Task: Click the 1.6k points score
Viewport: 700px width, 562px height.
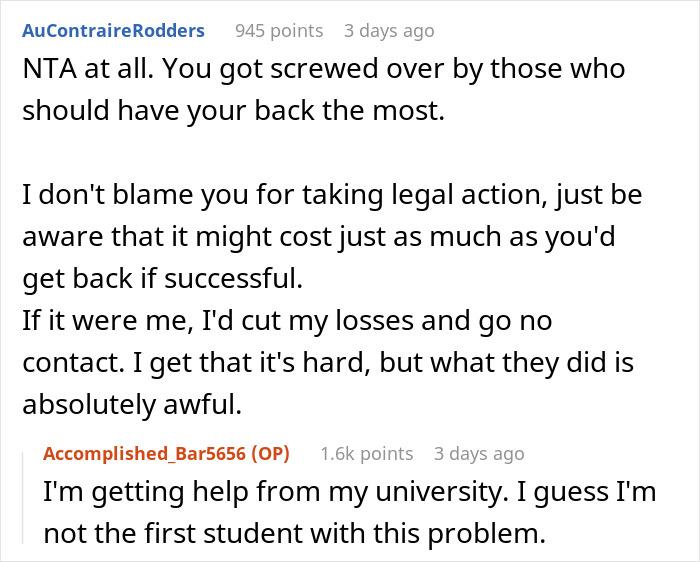Action: [x=367, y=454]
